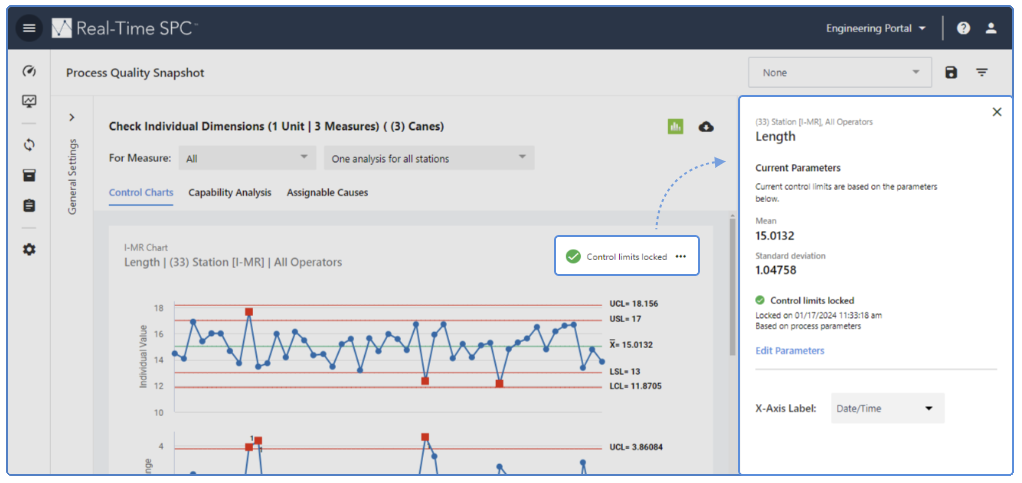Click the cloud download icon
The height and width of the screenshot is (483, 1022).
click(x=706, y=127)
